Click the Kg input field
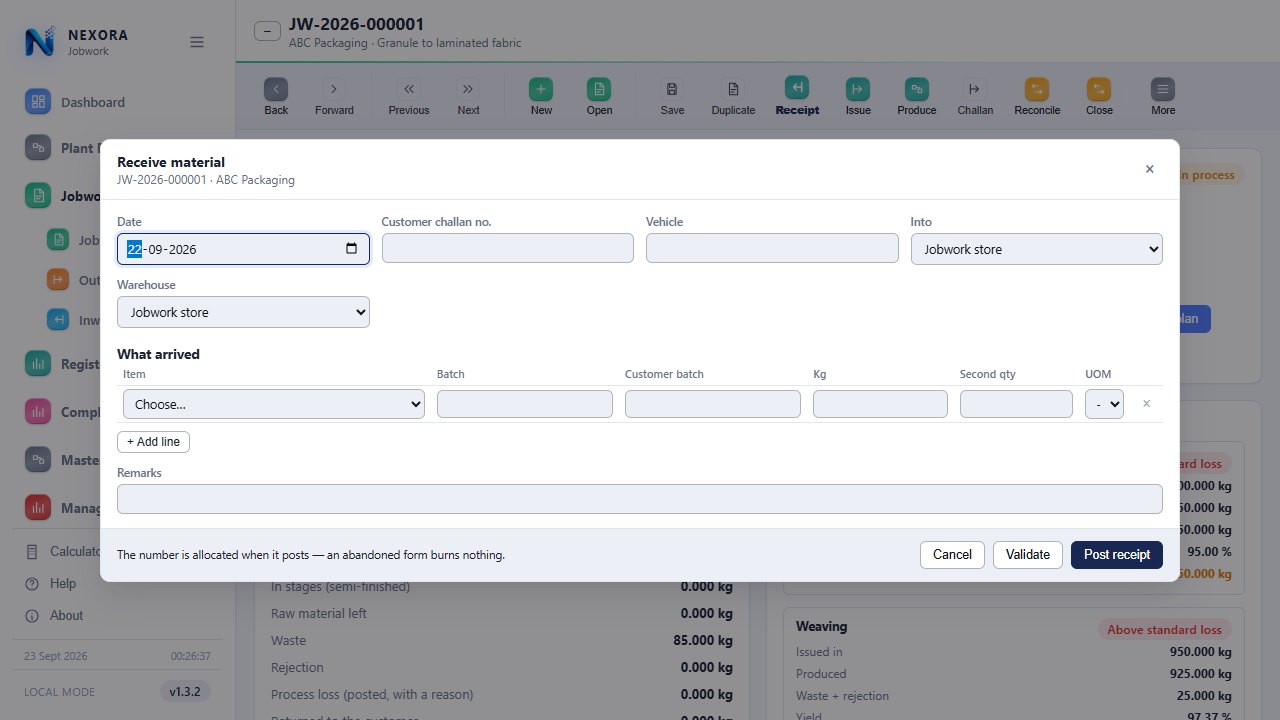 (880, 404)
